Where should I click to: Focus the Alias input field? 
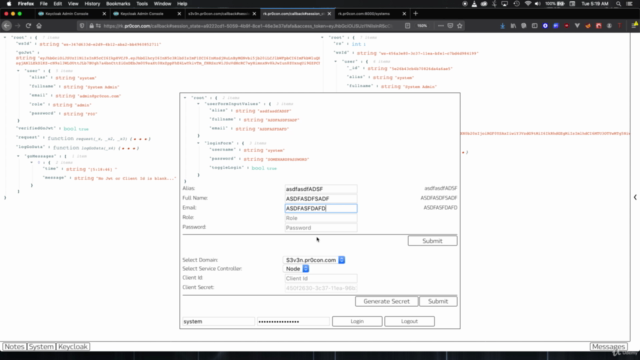click(x=321, y=189)
